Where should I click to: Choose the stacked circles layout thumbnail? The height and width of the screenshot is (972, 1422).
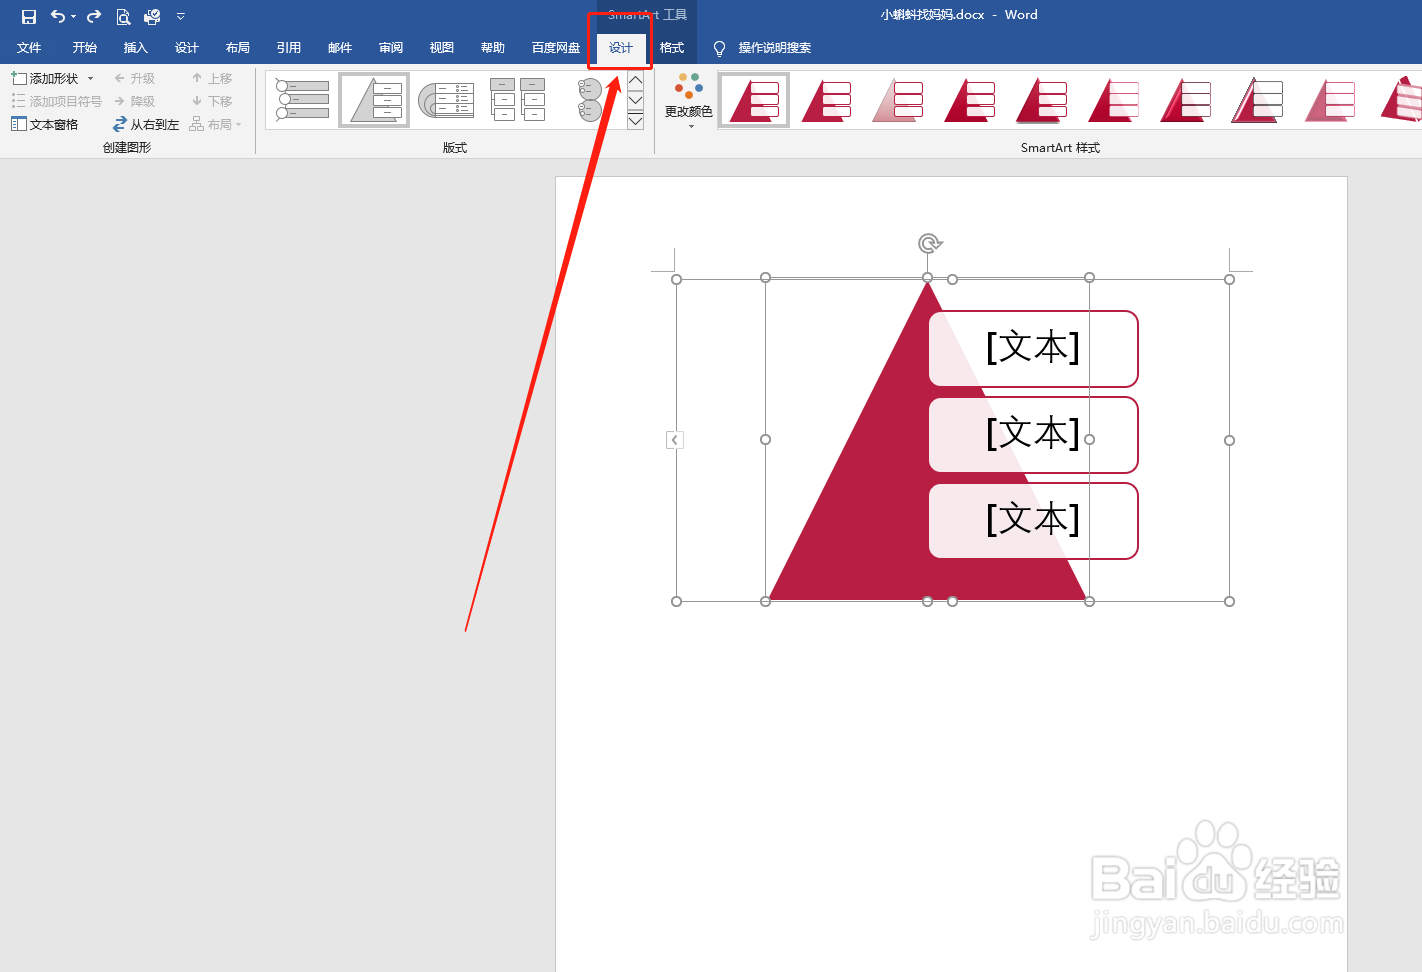coord(590,100)
